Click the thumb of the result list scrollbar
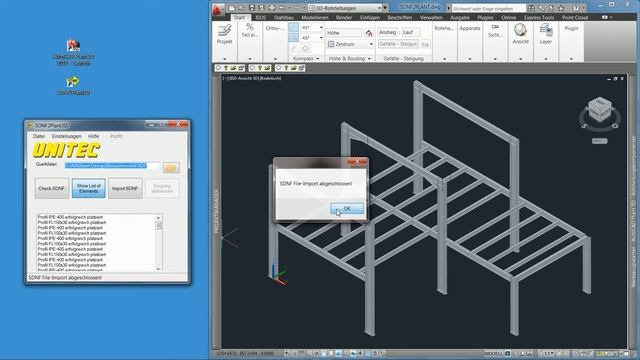640x360 pixels. pyautogui.click(x=159, y=225)
